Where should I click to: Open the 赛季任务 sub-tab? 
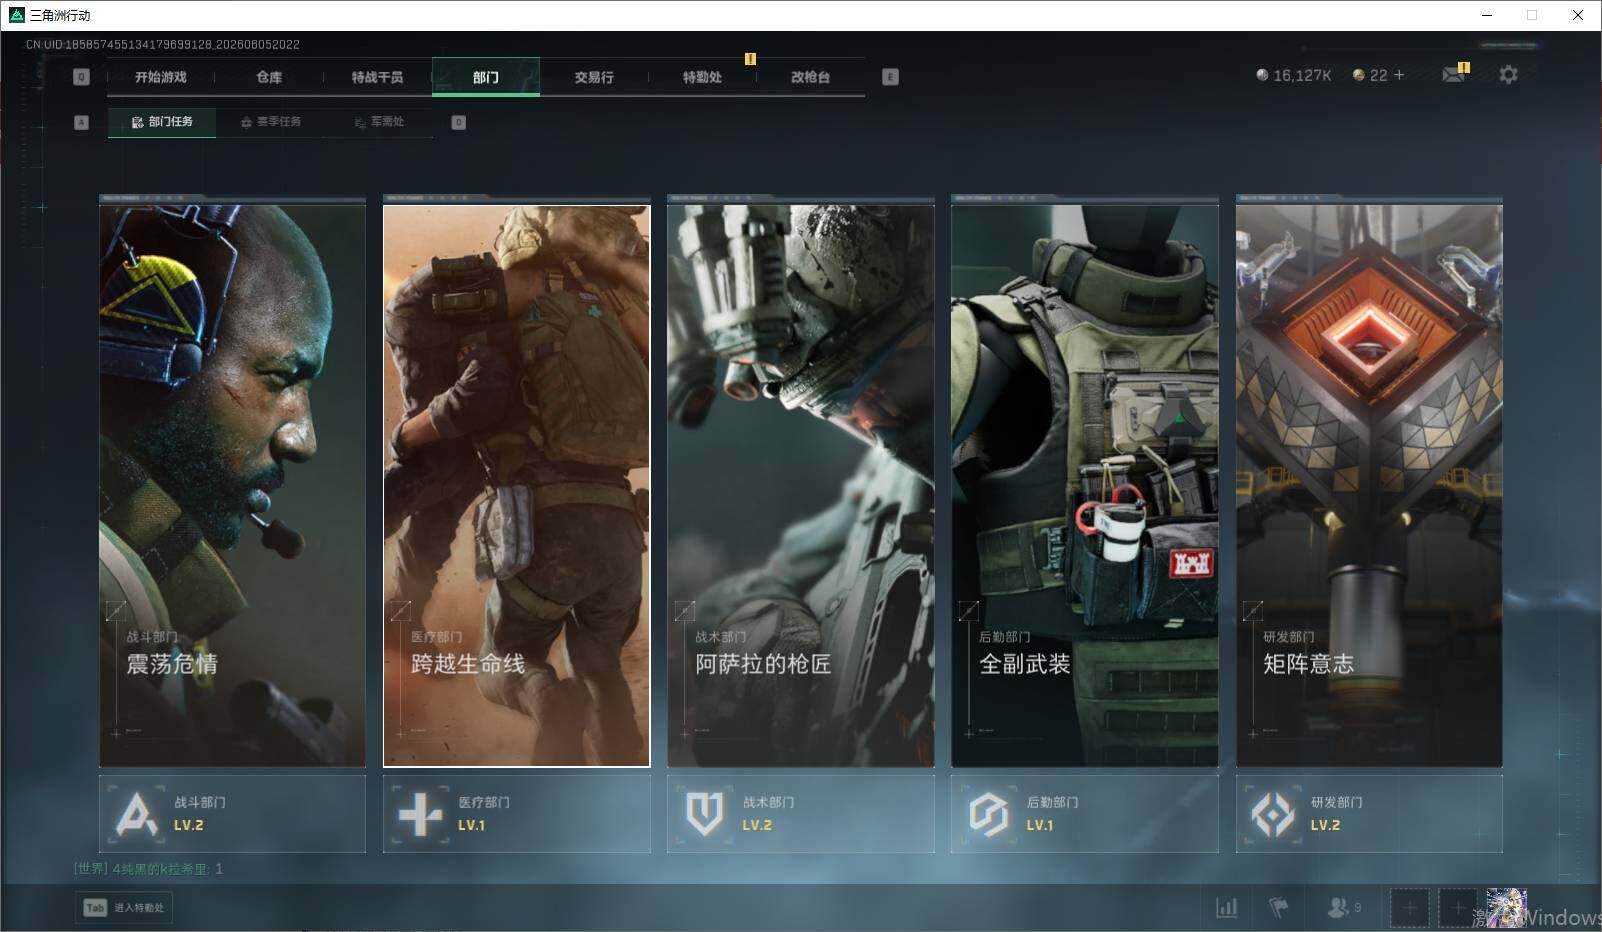tap(271, 122)
